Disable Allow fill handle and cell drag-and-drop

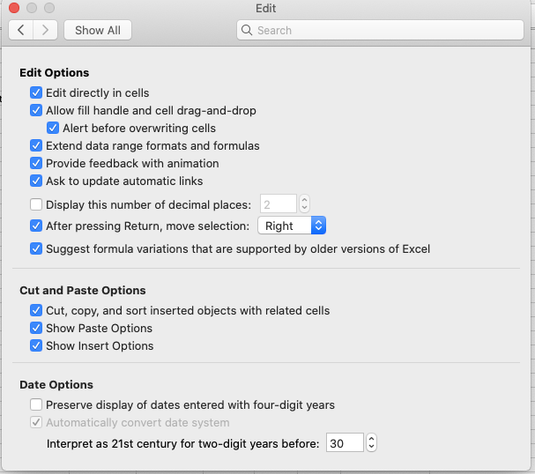coord(36,110)
